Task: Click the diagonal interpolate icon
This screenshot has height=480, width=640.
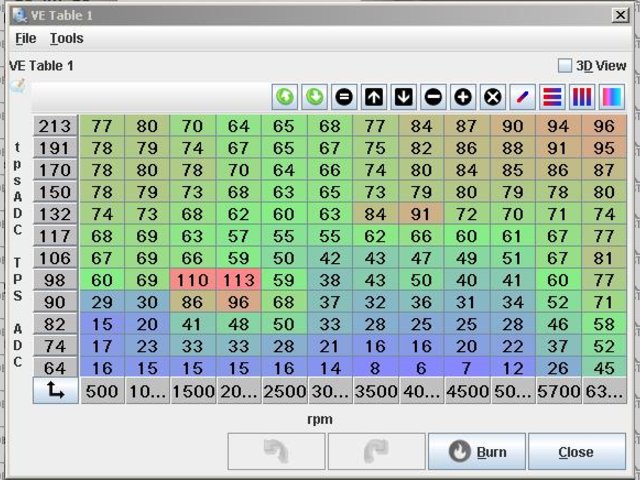Action: coord(522,97)
